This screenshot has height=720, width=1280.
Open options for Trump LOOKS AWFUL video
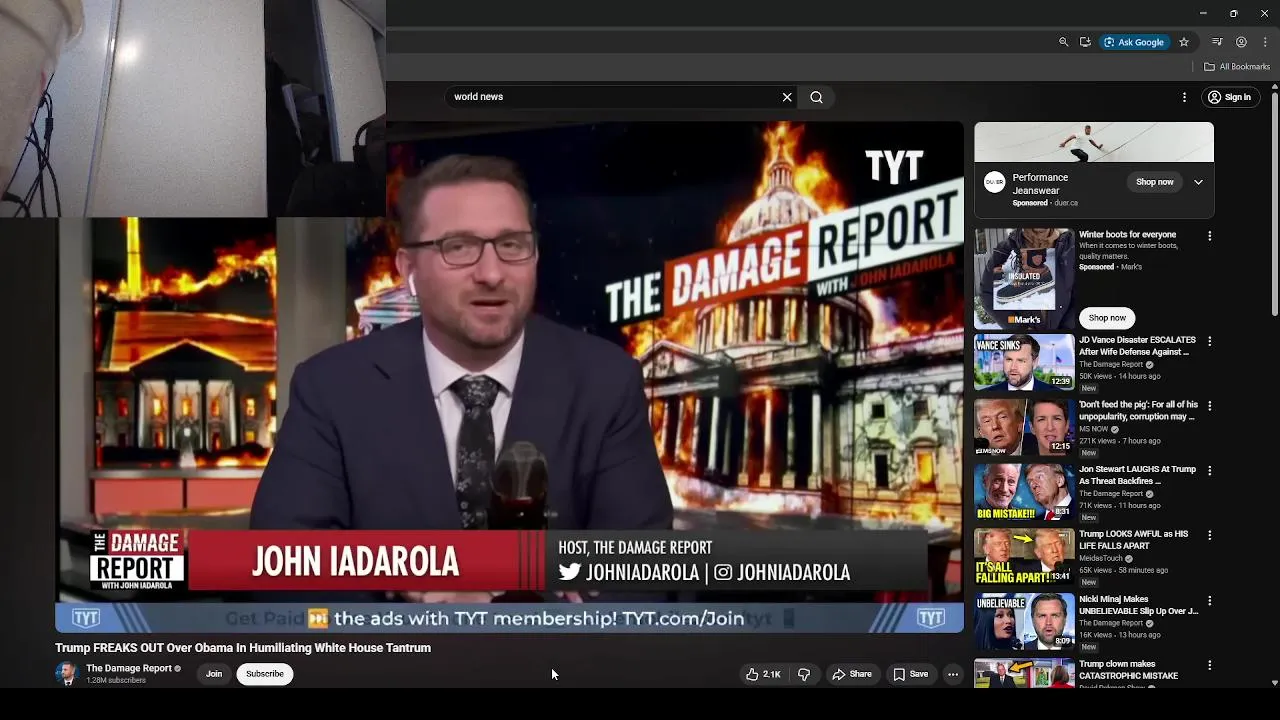point(1209,535)
